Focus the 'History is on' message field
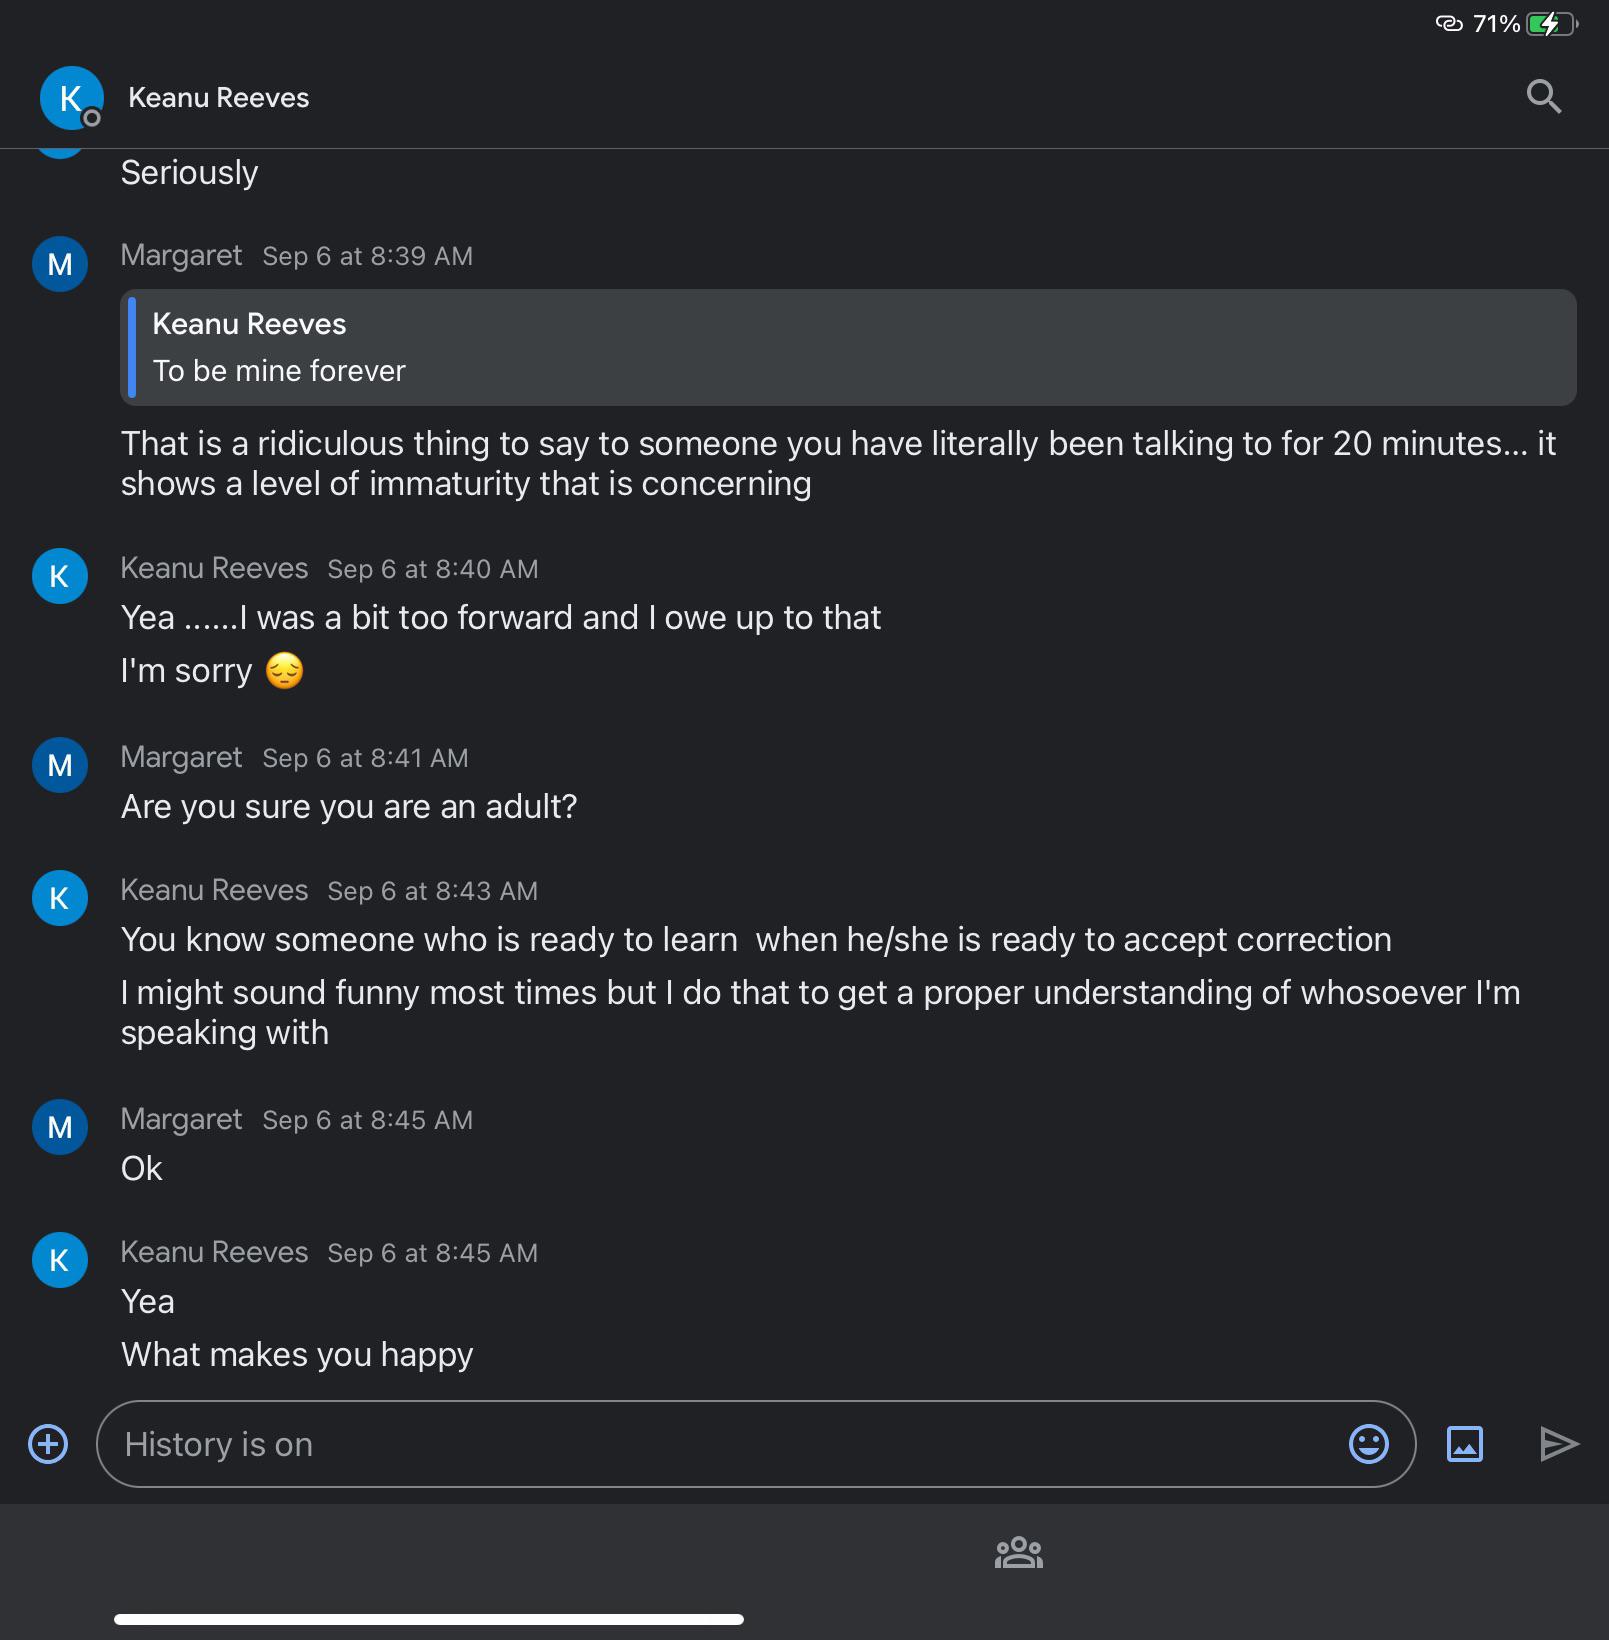Image resolution: width=1609 pixels, height=1640 pixels. coord(720,1444)
